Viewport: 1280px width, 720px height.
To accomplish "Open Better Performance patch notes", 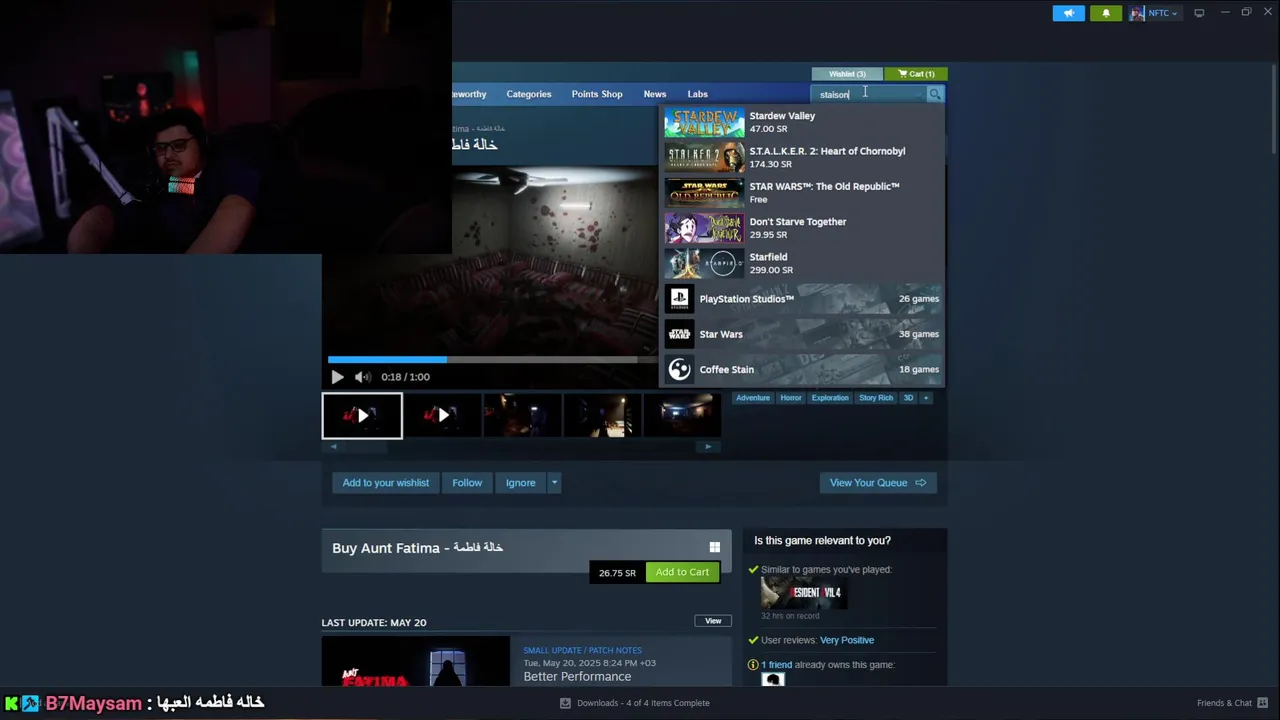I will 577,677.
